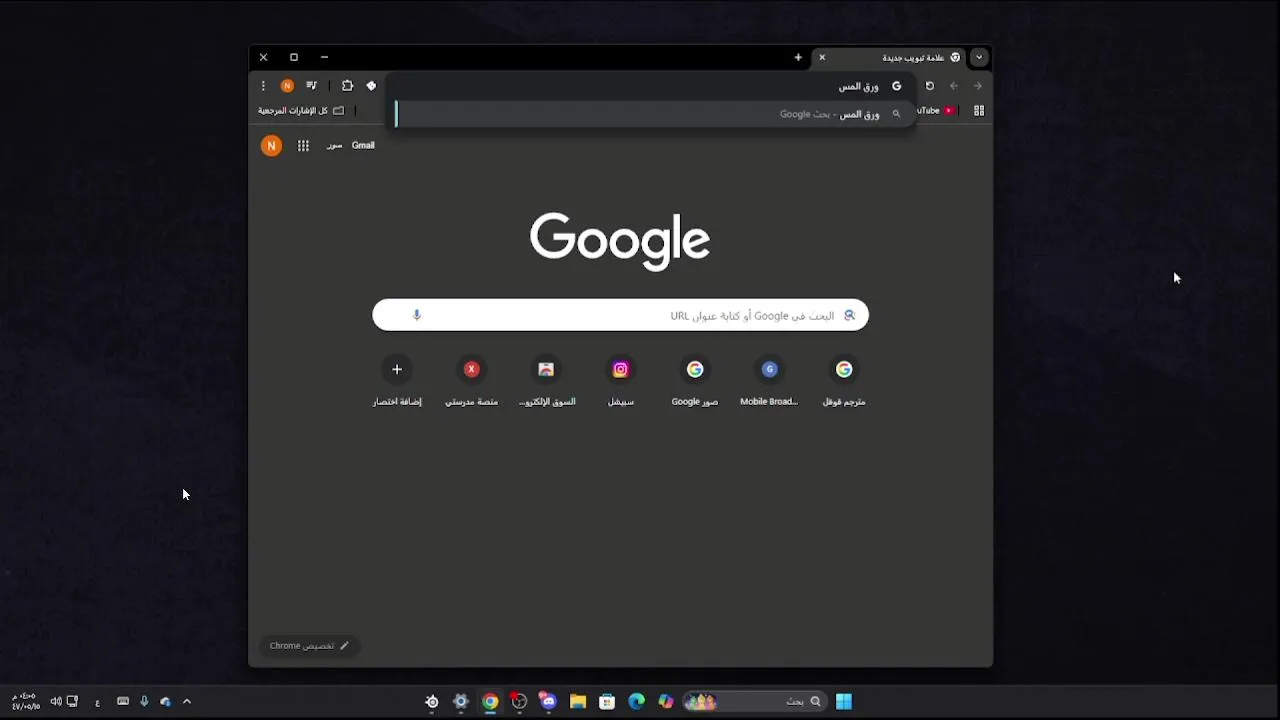Open the 'مترجم قوقل' shortcut
Viewport: 1280px width, 720px height.
[x=844, y=381]
